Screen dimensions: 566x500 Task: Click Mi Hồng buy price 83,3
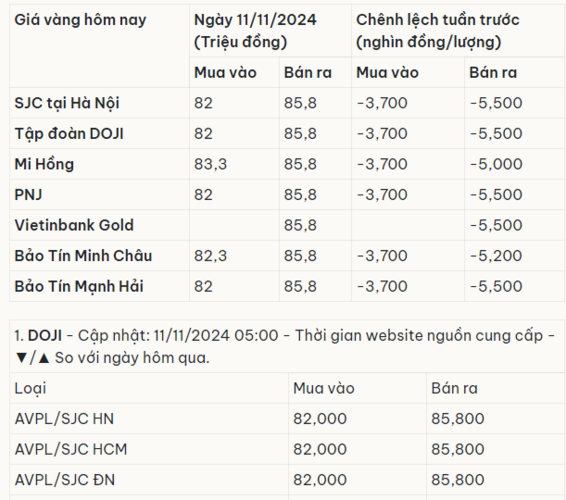coord(210,164)
